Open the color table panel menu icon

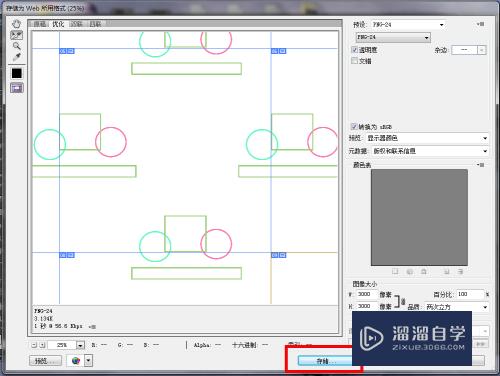point(480,165)
